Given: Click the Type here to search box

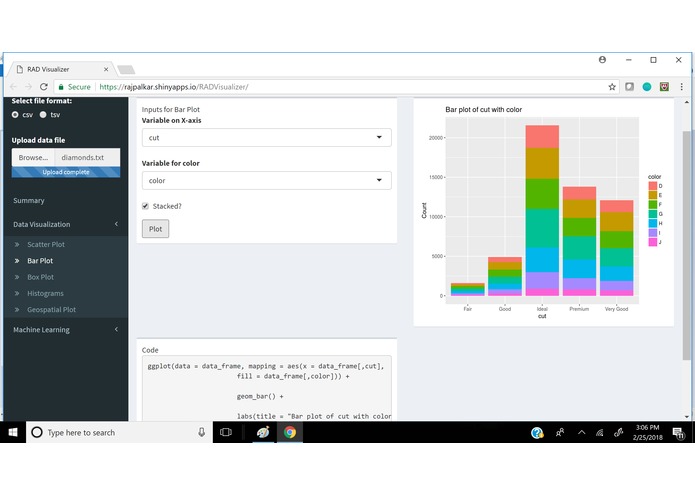Looking at the screenshot, I should click(x=119, y=432).
